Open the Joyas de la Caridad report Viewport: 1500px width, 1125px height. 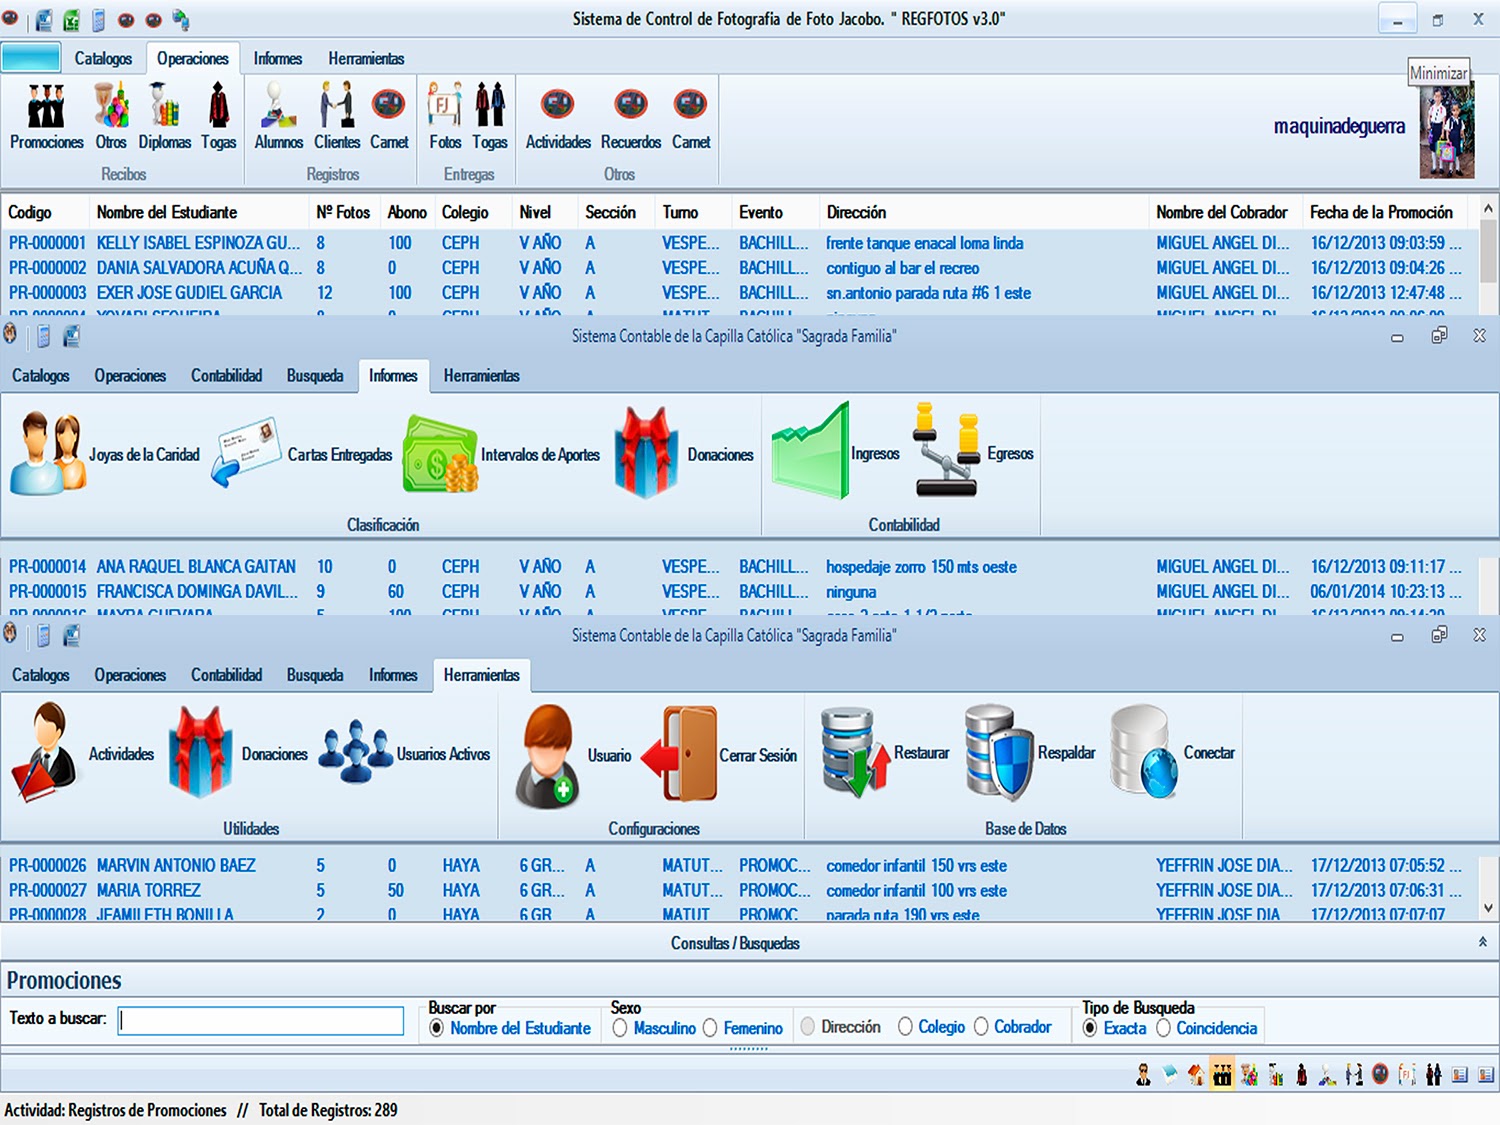[x=47, y=453]
